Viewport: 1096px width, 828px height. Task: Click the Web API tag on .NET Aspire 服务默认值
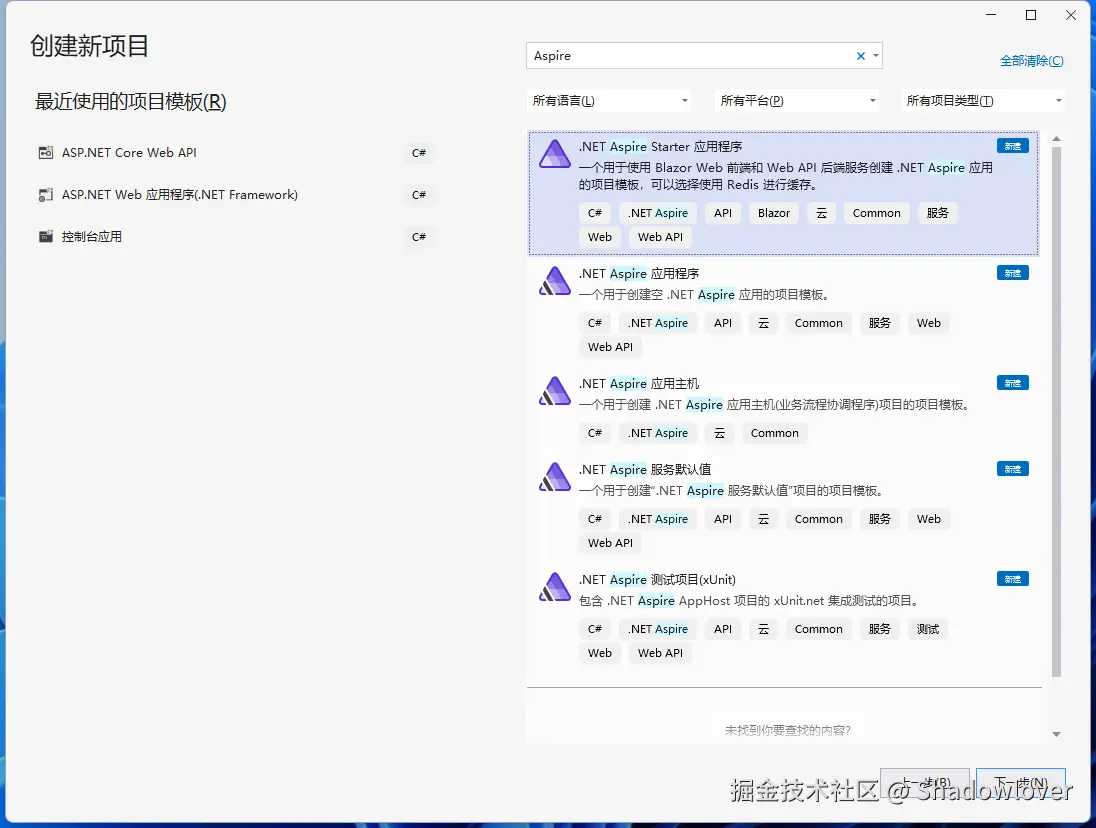[610, 543]
